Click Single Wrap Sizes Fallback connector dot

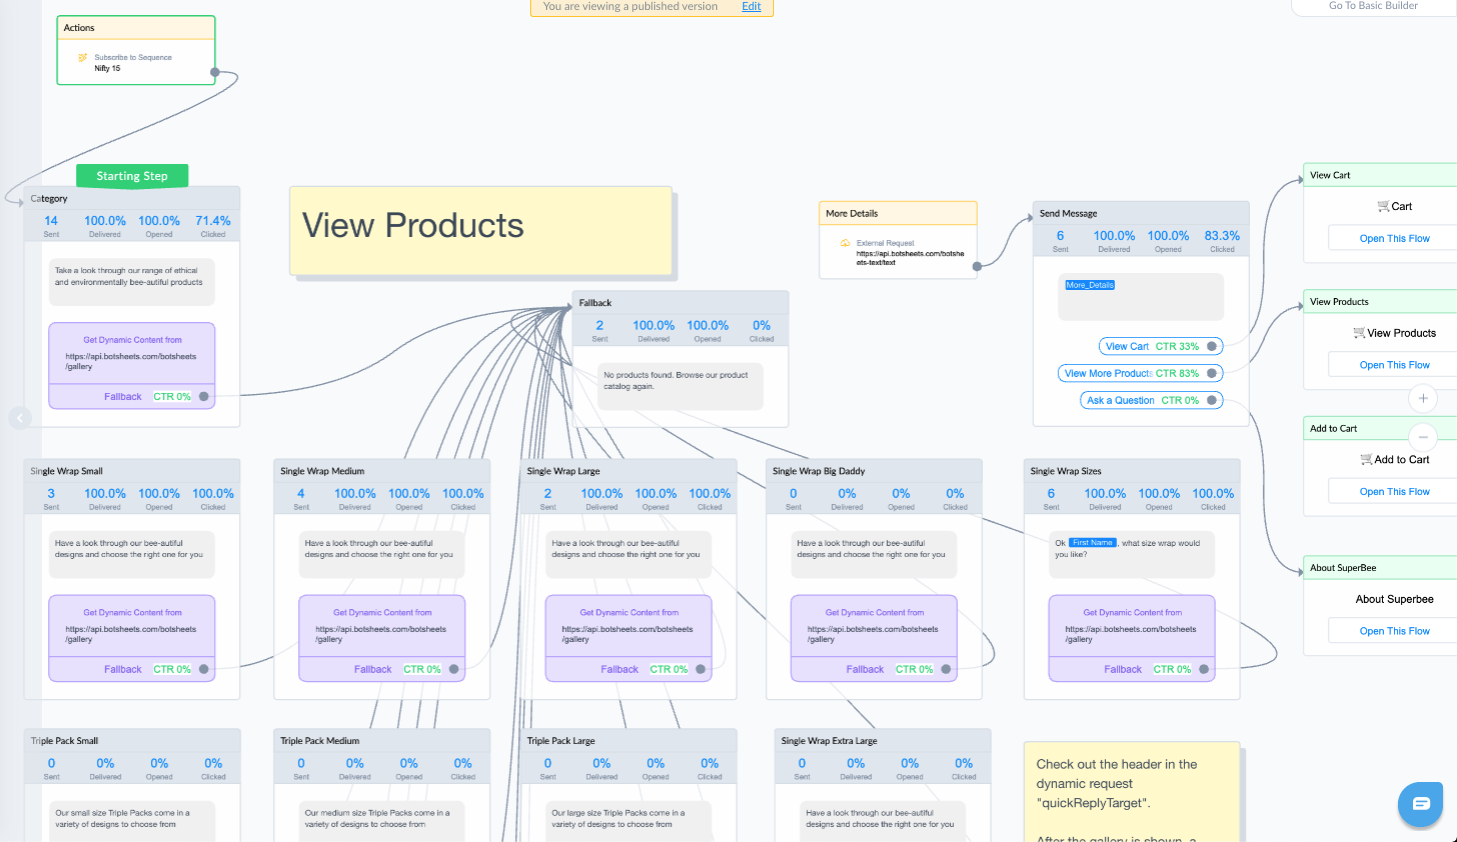pos(1204,669)
